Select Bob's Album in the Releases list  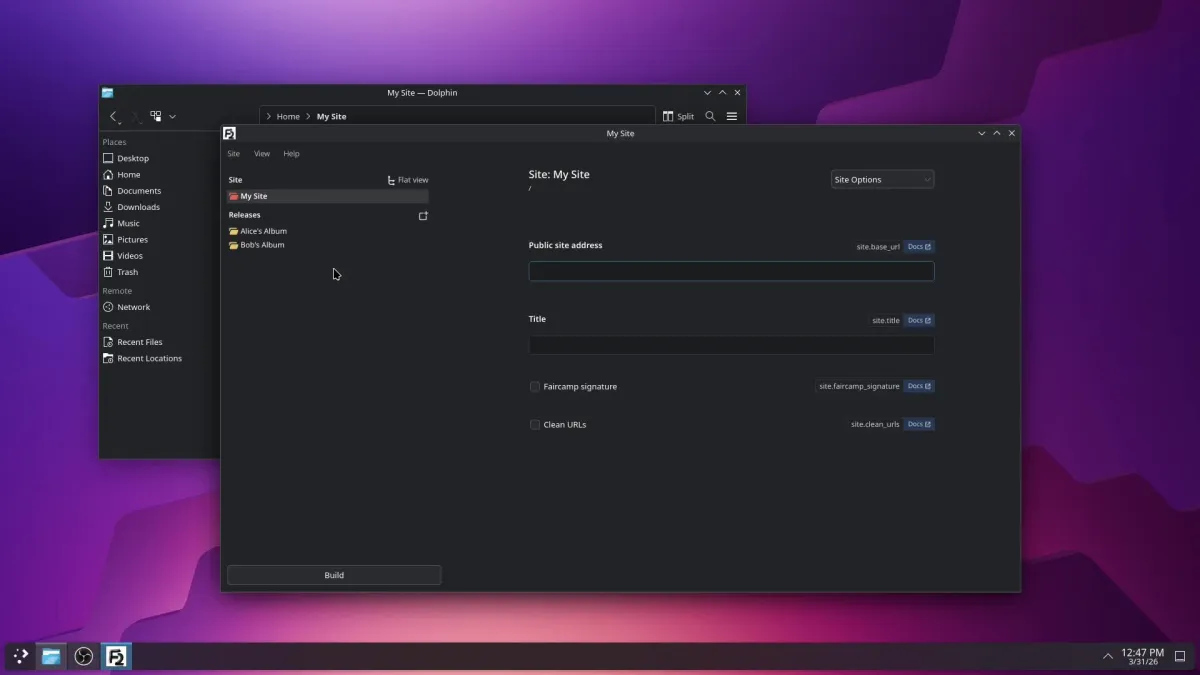click(262, 244)
